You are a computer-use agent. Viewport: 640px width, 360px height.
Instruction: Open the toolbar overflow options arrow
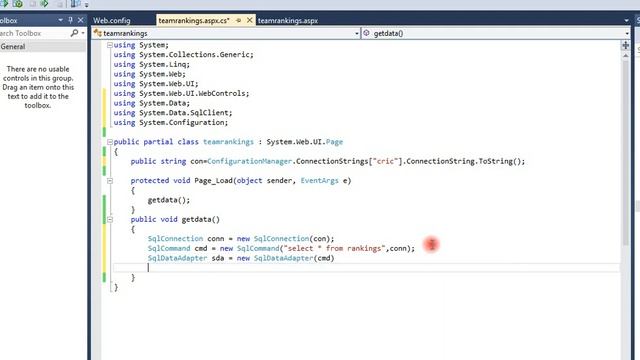tap(87, 5)
